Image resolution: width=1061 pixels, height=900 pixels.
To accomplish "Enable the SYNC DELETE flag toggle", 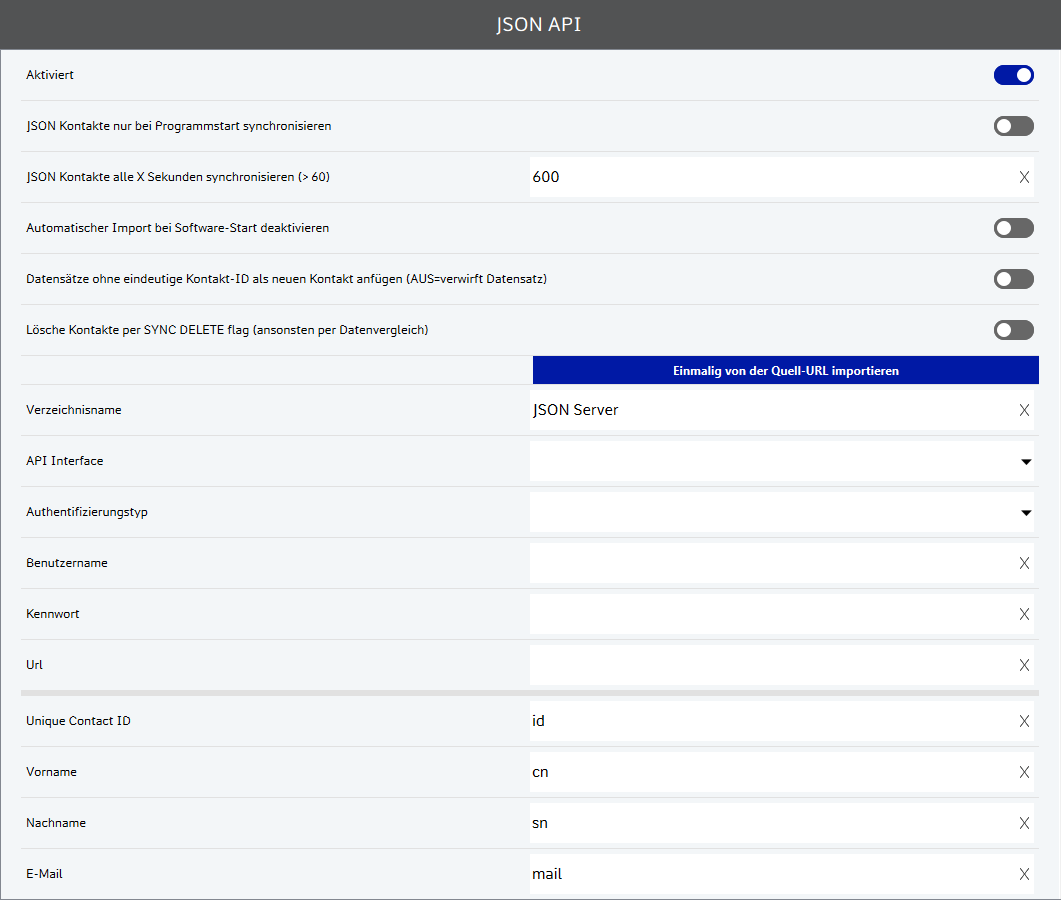I will 1013,330.
